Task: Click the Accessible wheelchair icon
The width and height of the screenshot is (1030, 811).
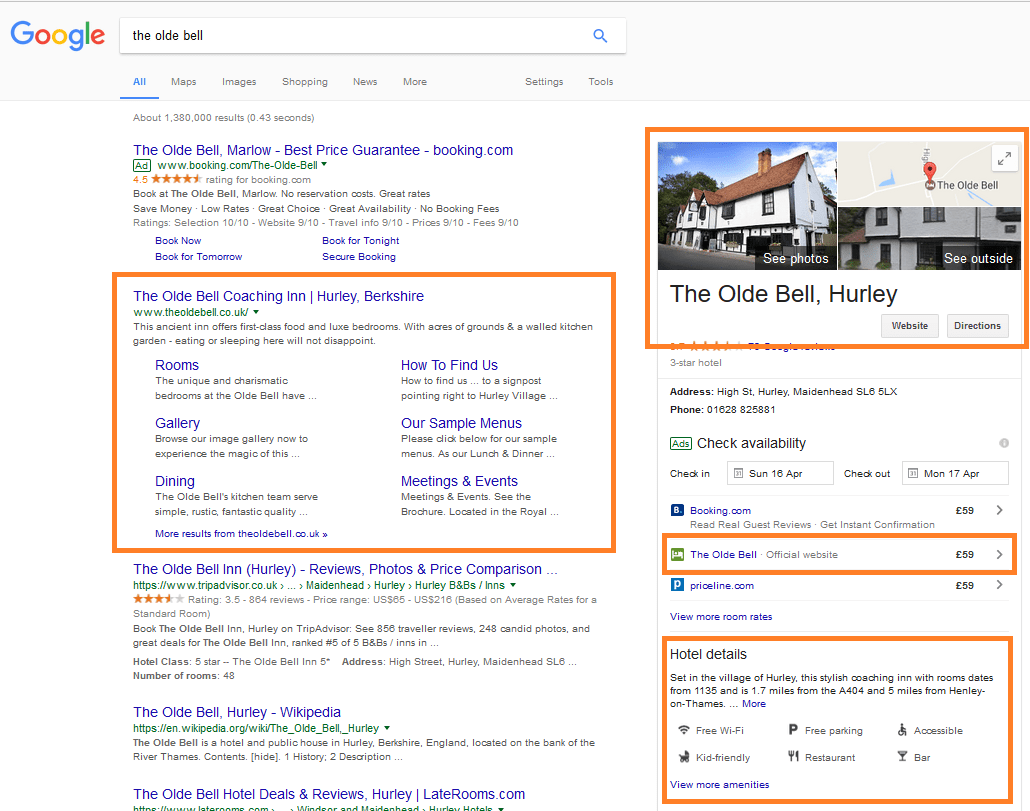Action: pos(902,730)
